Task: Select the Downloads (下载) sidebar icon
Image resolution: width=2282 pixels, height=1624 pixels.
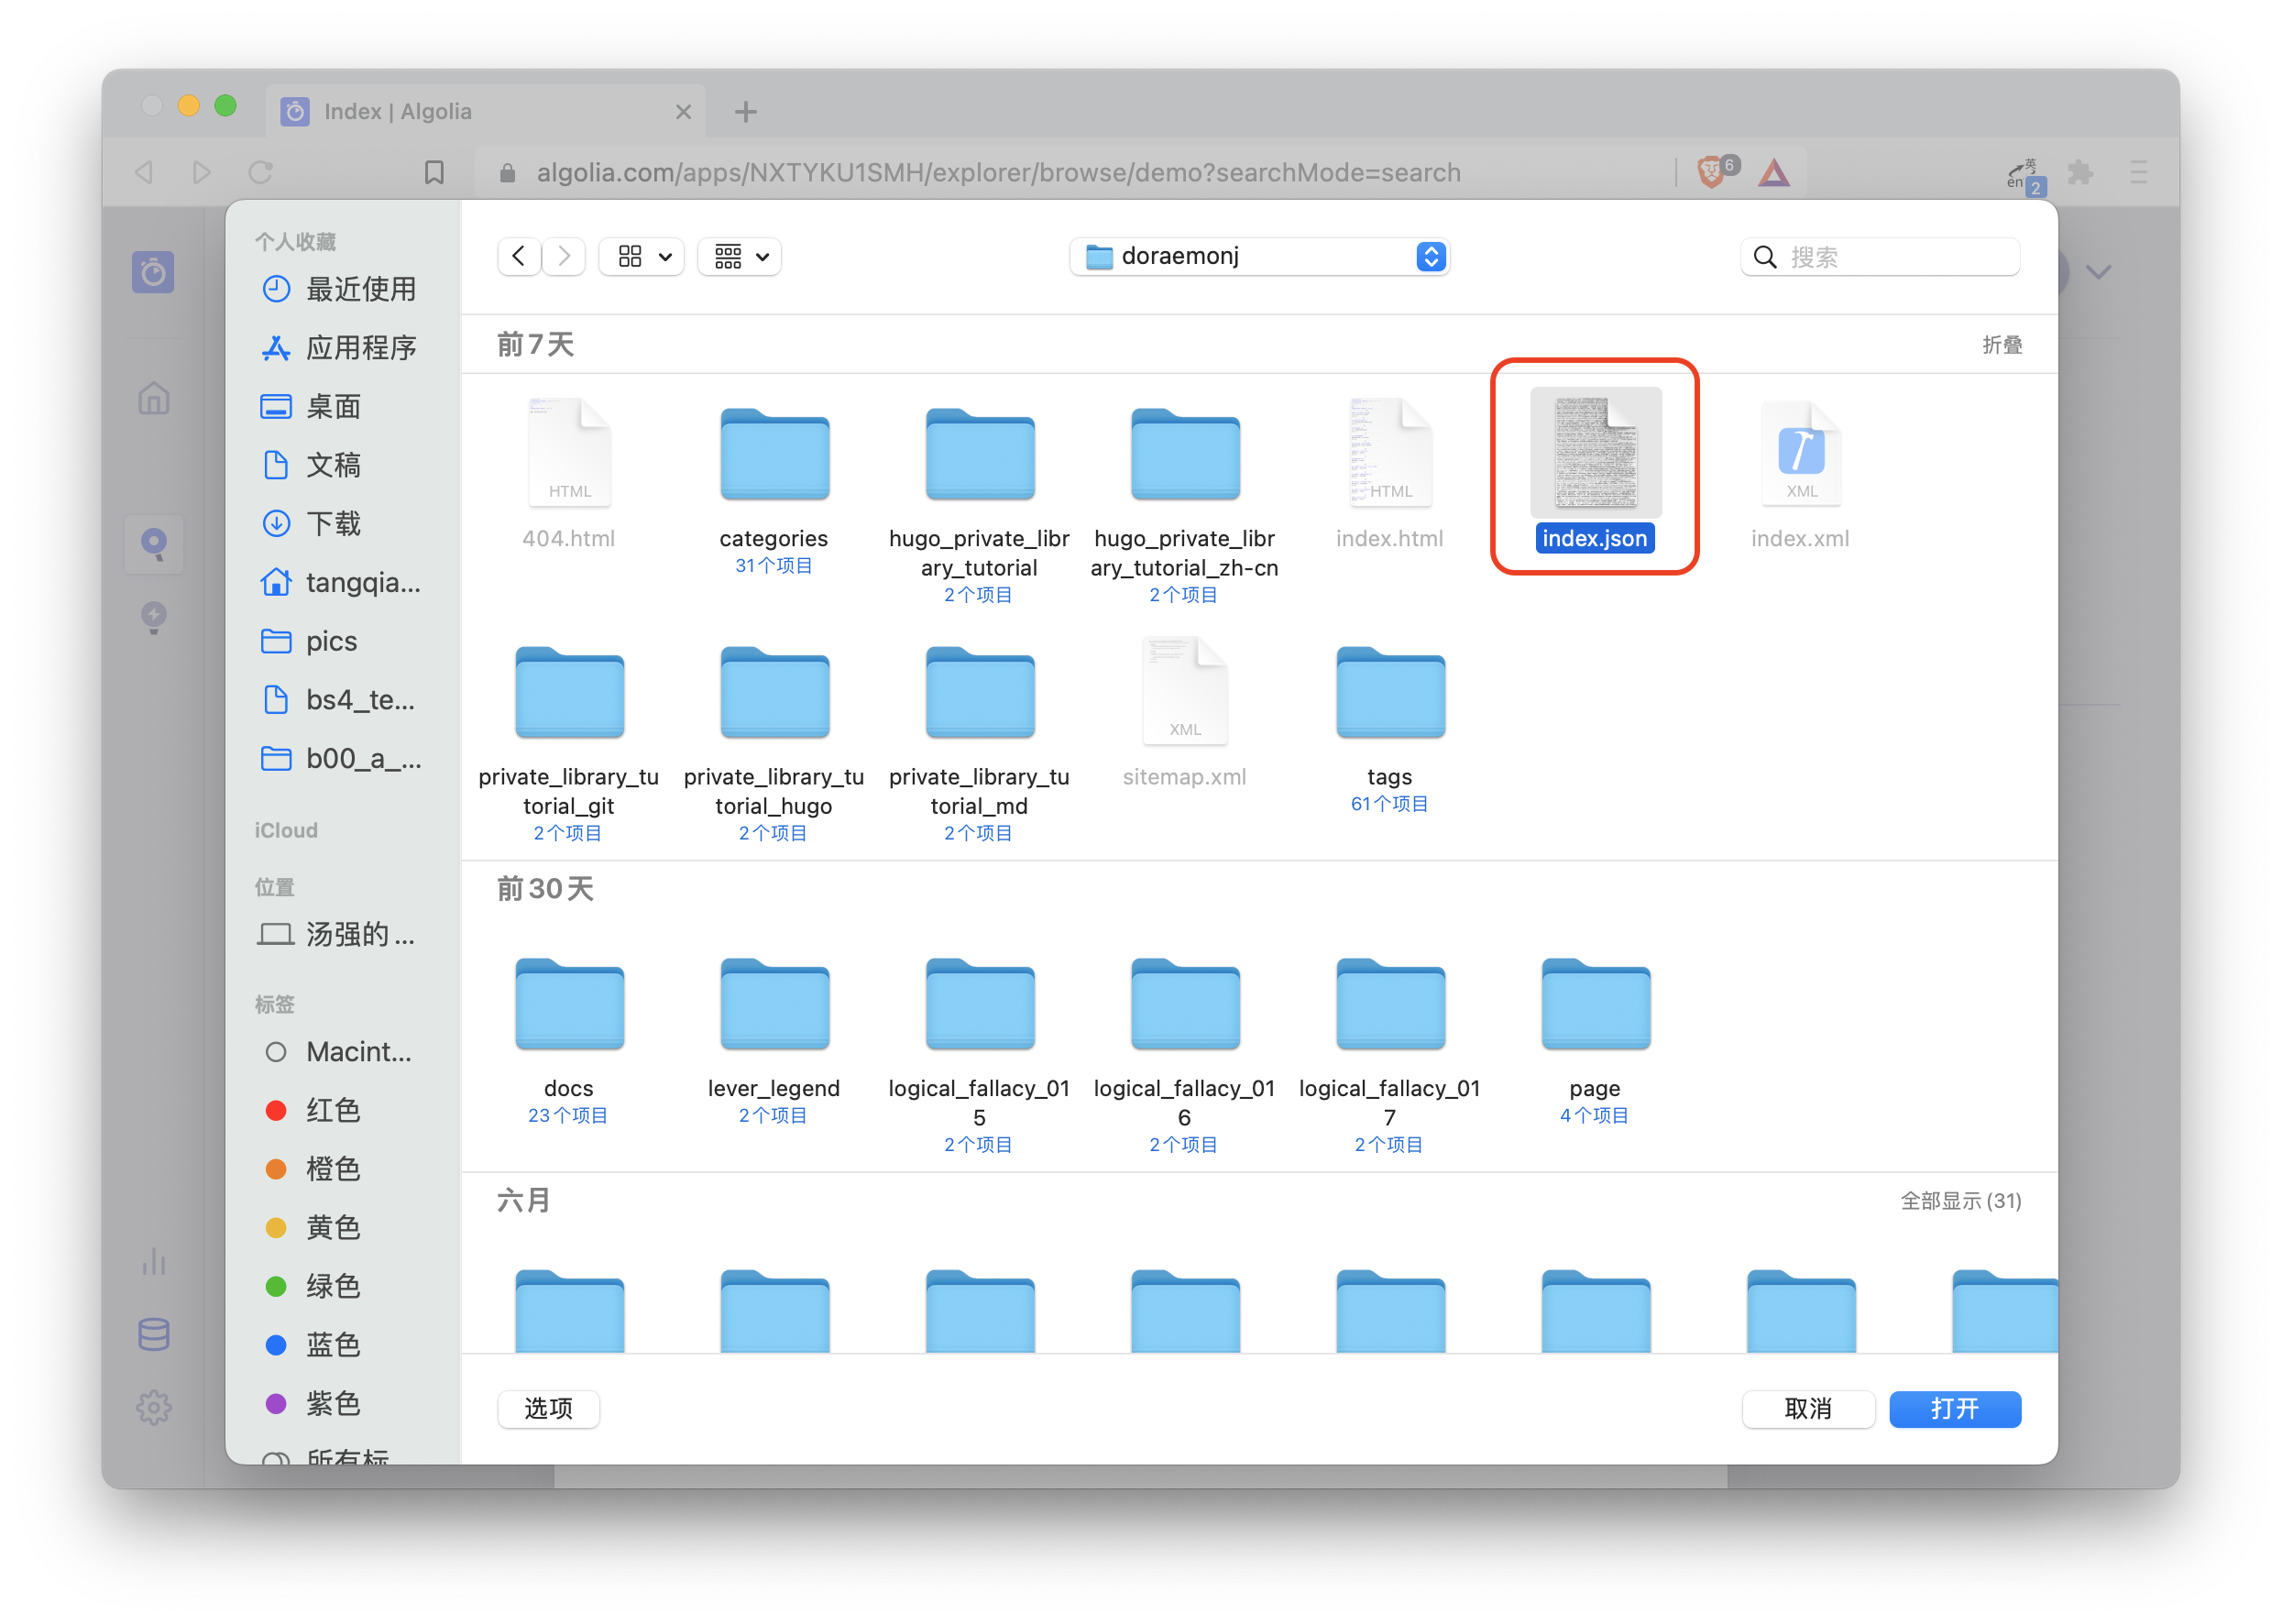Action: click(x=278, y=523)
